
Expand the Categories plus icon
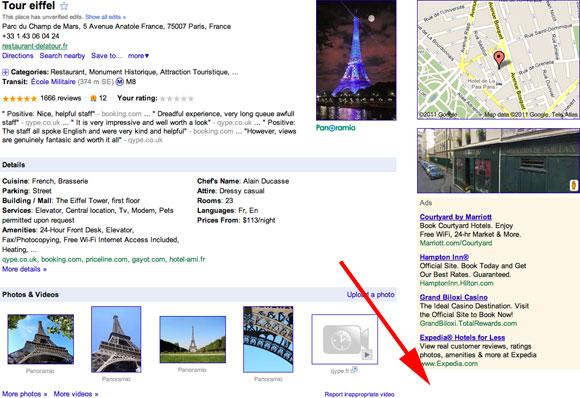[5, 72]
